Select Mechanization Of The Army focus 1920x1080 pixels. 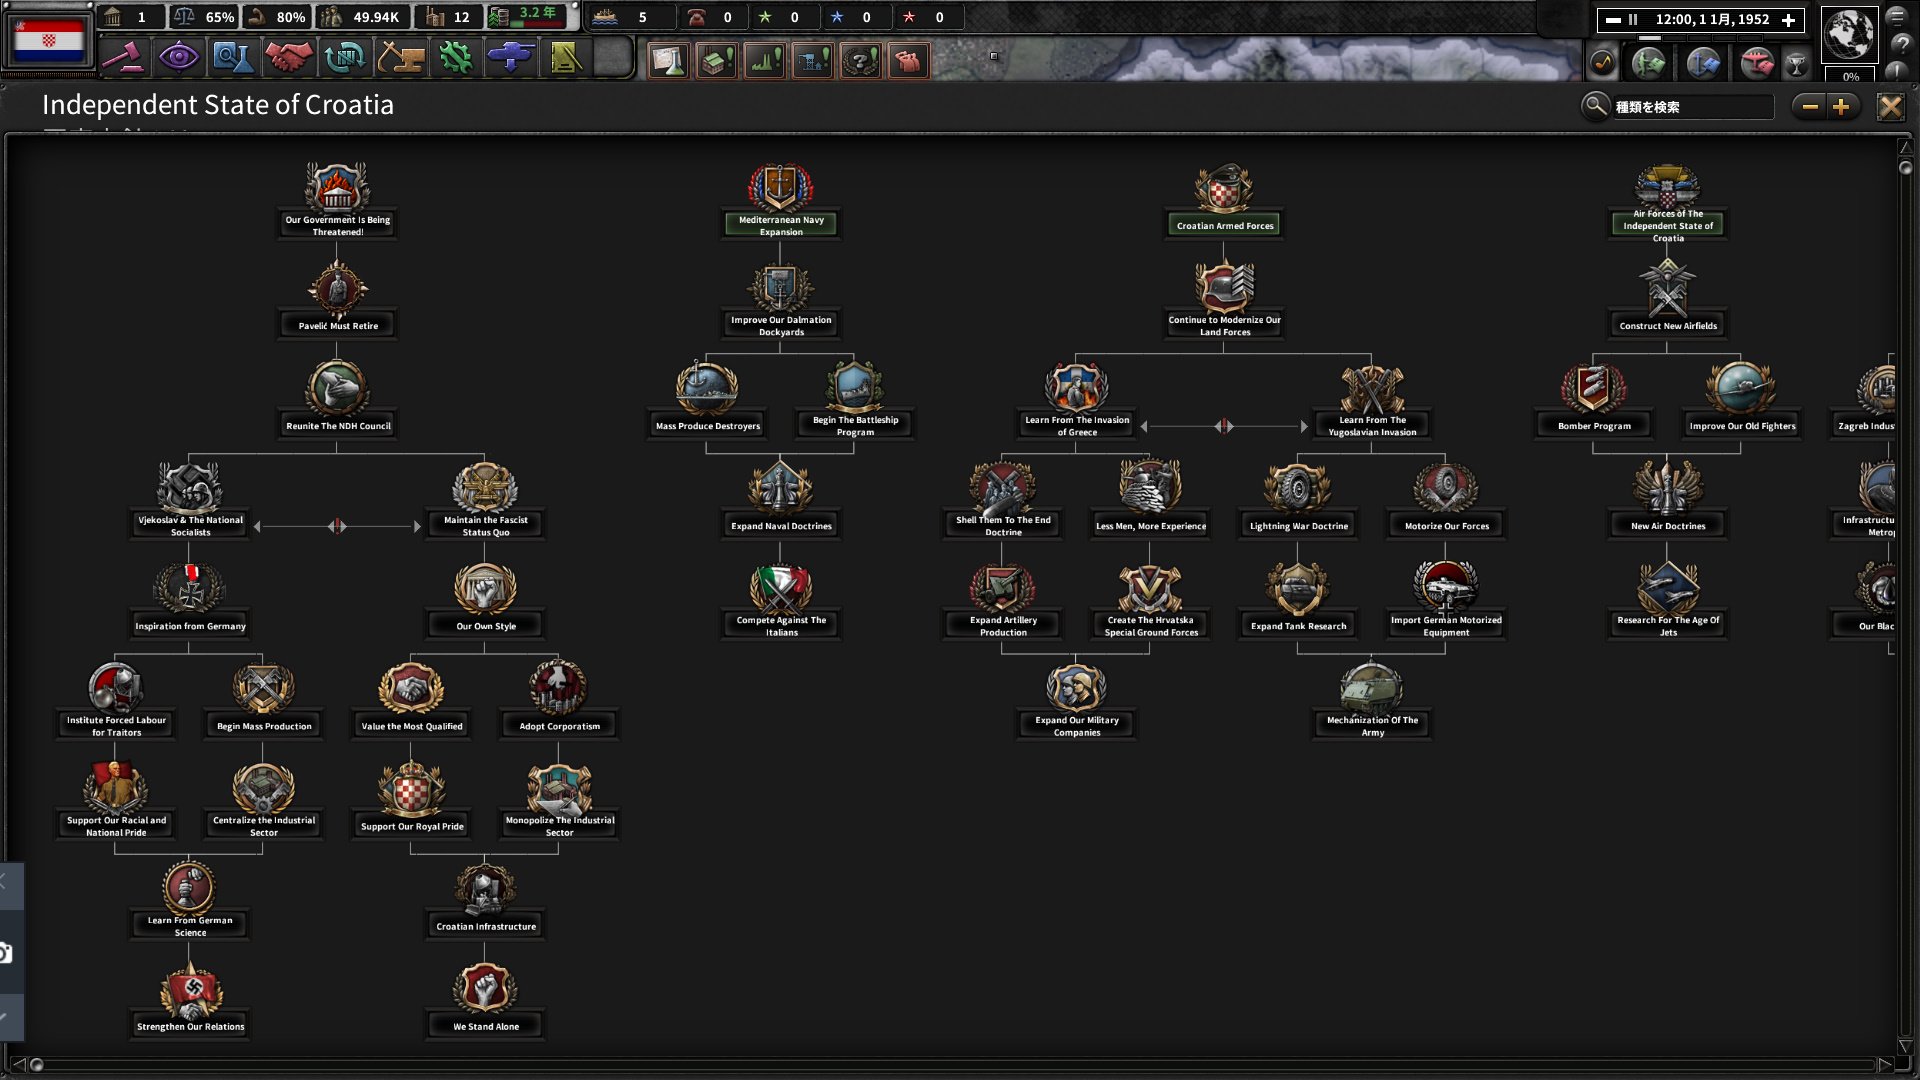click(x=1372, y=699)
